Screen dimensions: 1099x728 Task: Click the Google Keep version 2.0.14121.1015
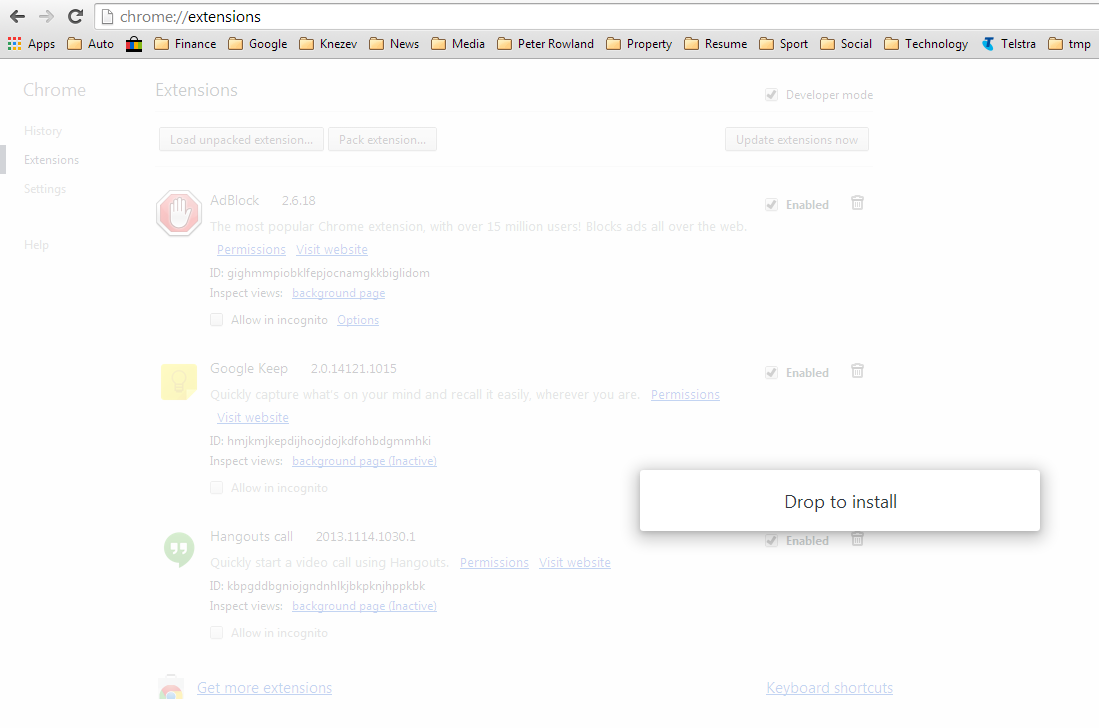353,369
